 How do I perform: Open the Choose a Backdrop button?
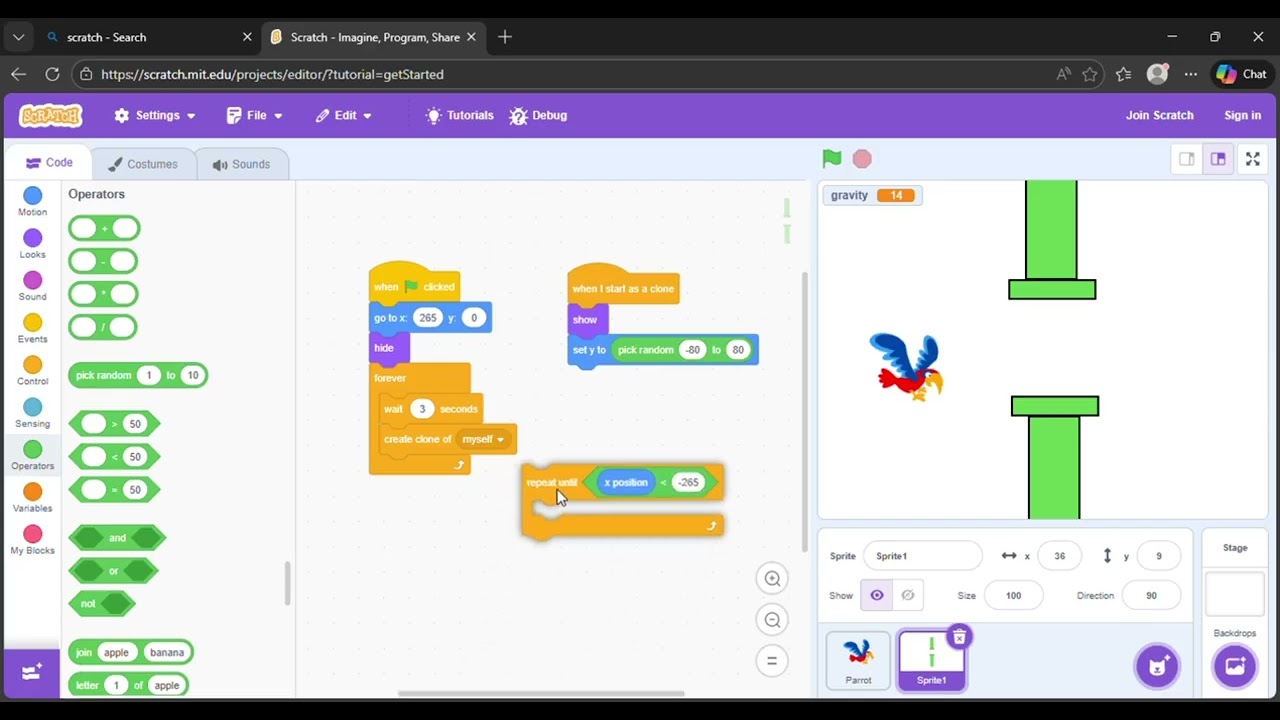click(1235, 667)
